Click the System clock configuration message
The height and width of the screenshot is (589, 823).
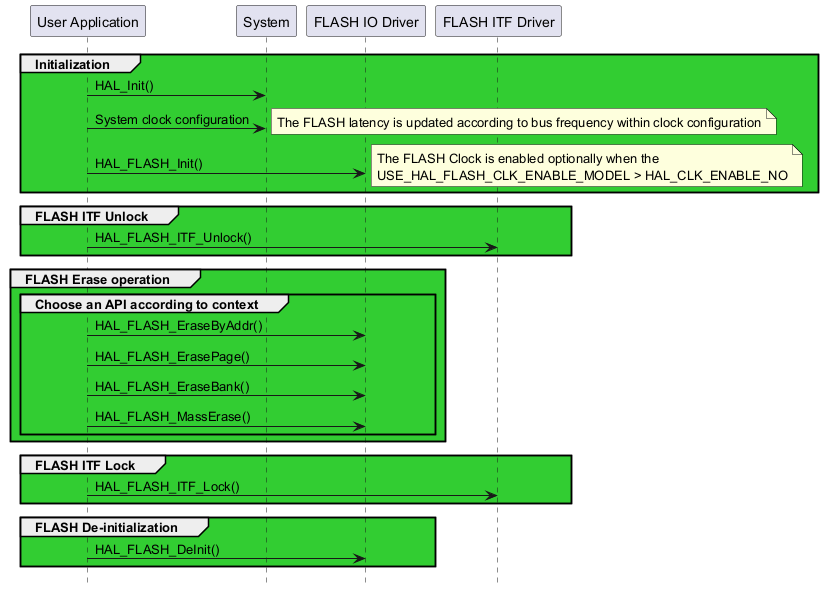(x=172, y=120)
